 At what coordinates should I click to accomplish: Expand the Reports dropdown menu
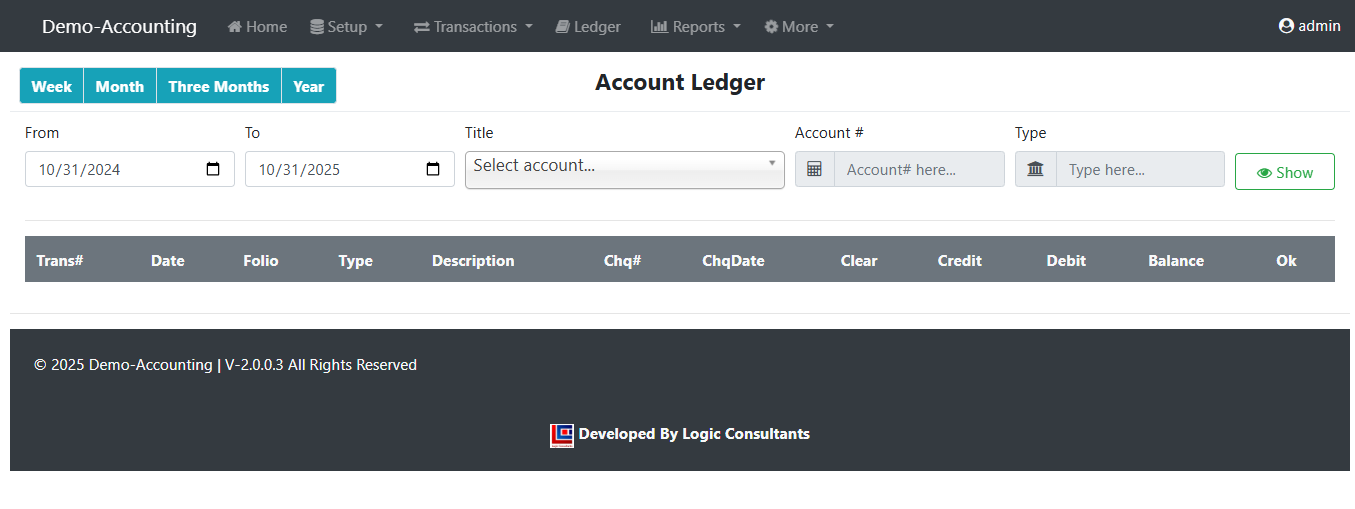tap(696, 27)
